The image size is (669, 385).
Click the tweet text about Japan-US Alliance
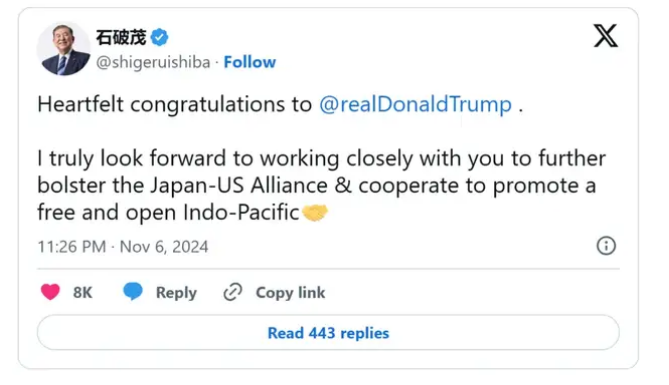pos(322,185)
